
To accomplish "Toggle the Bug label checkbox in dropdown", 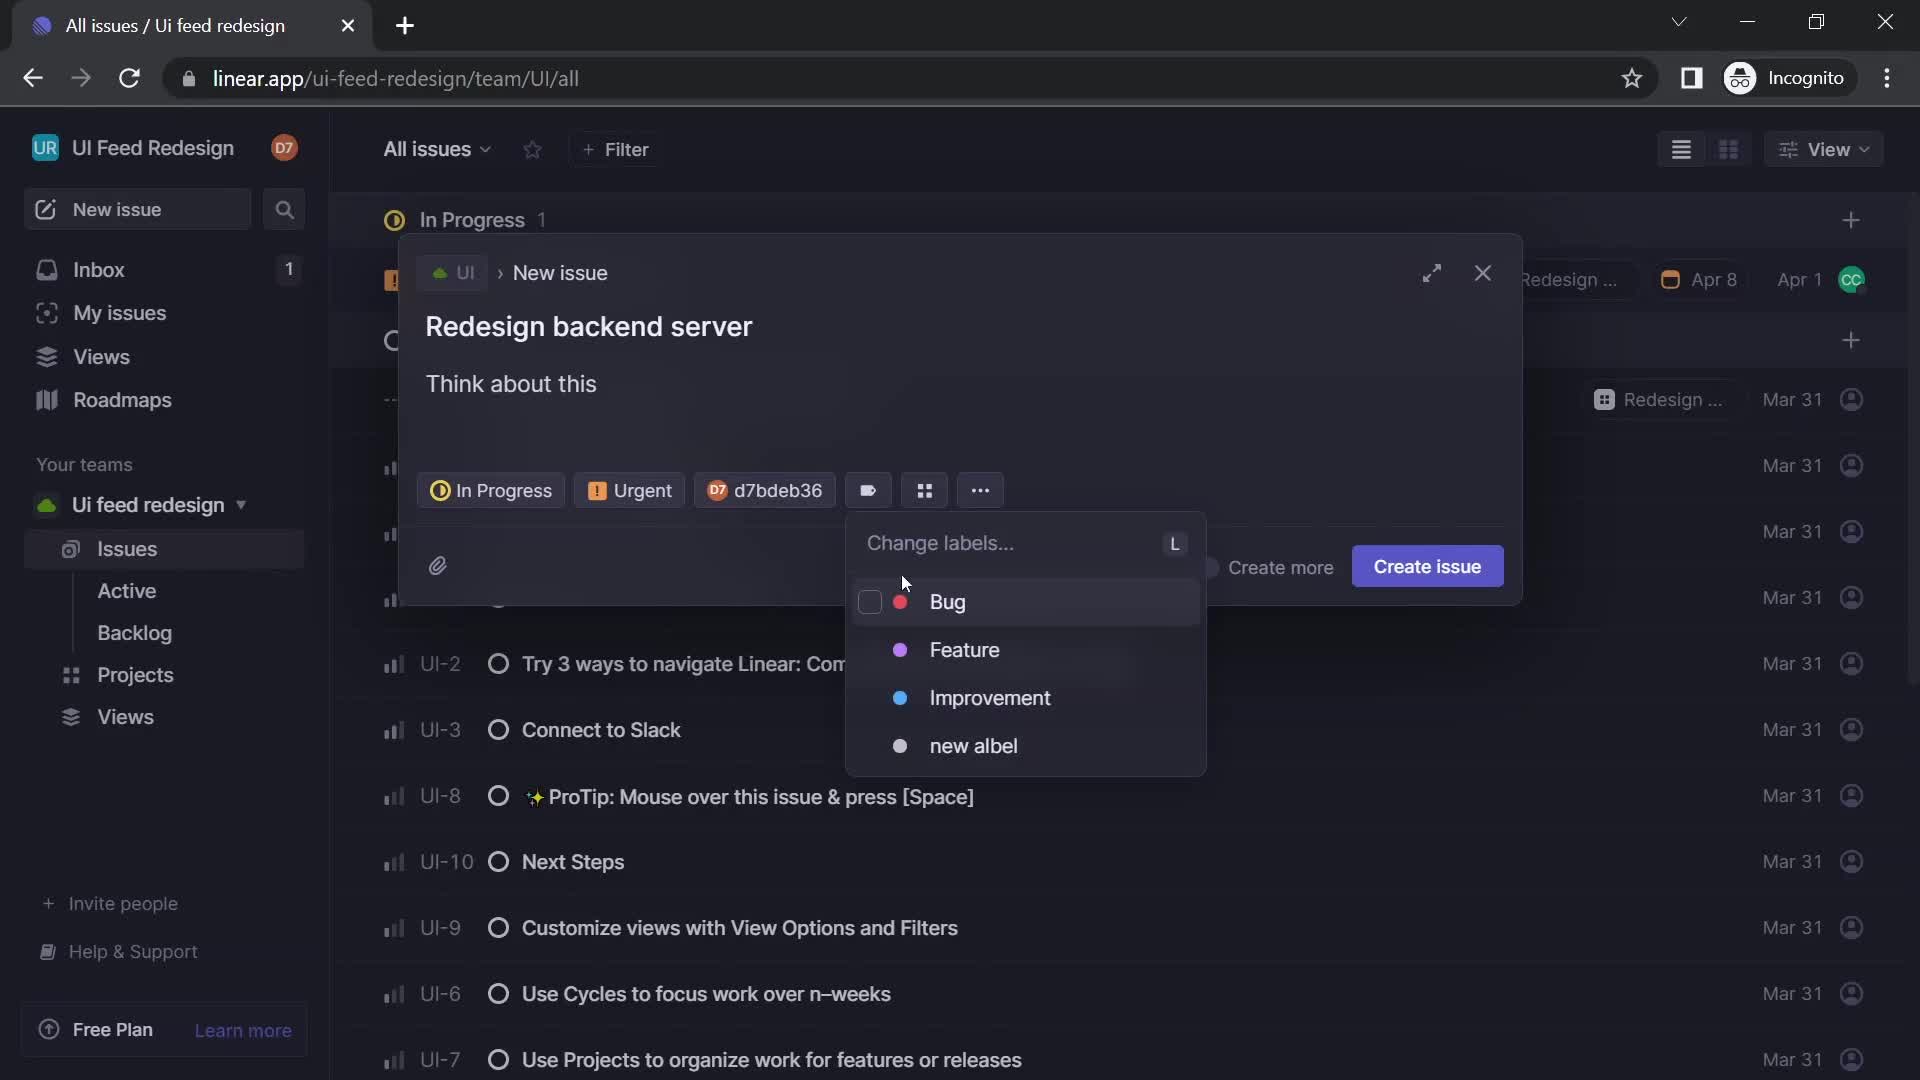I will click(869, 603).
